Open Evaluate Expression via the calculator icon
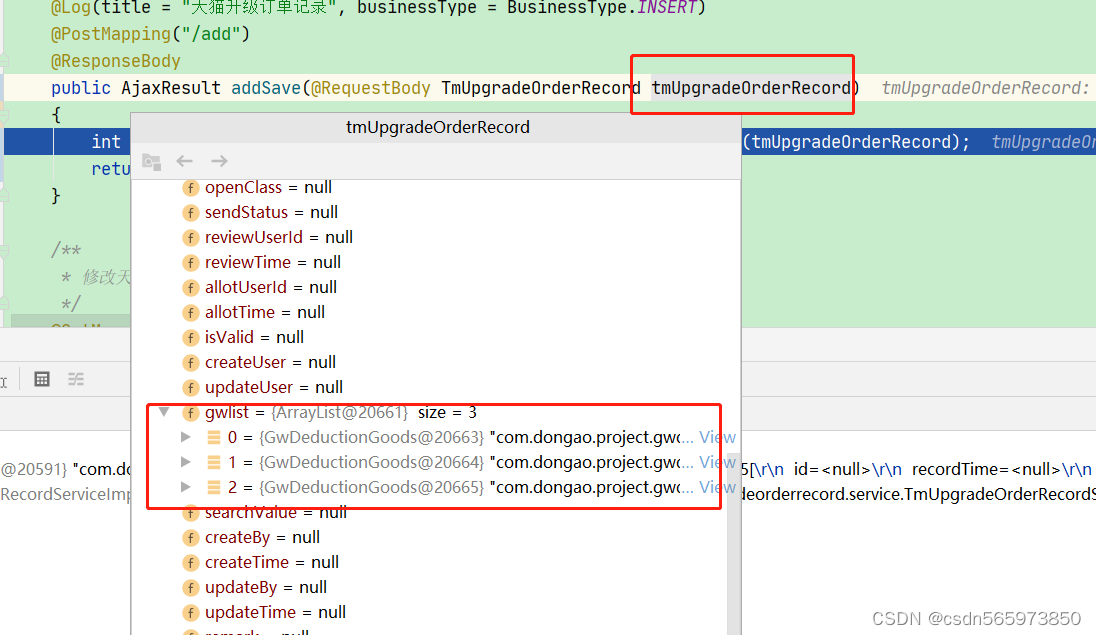This screenshot has width=1096, height=635. (x=40, y=378)
